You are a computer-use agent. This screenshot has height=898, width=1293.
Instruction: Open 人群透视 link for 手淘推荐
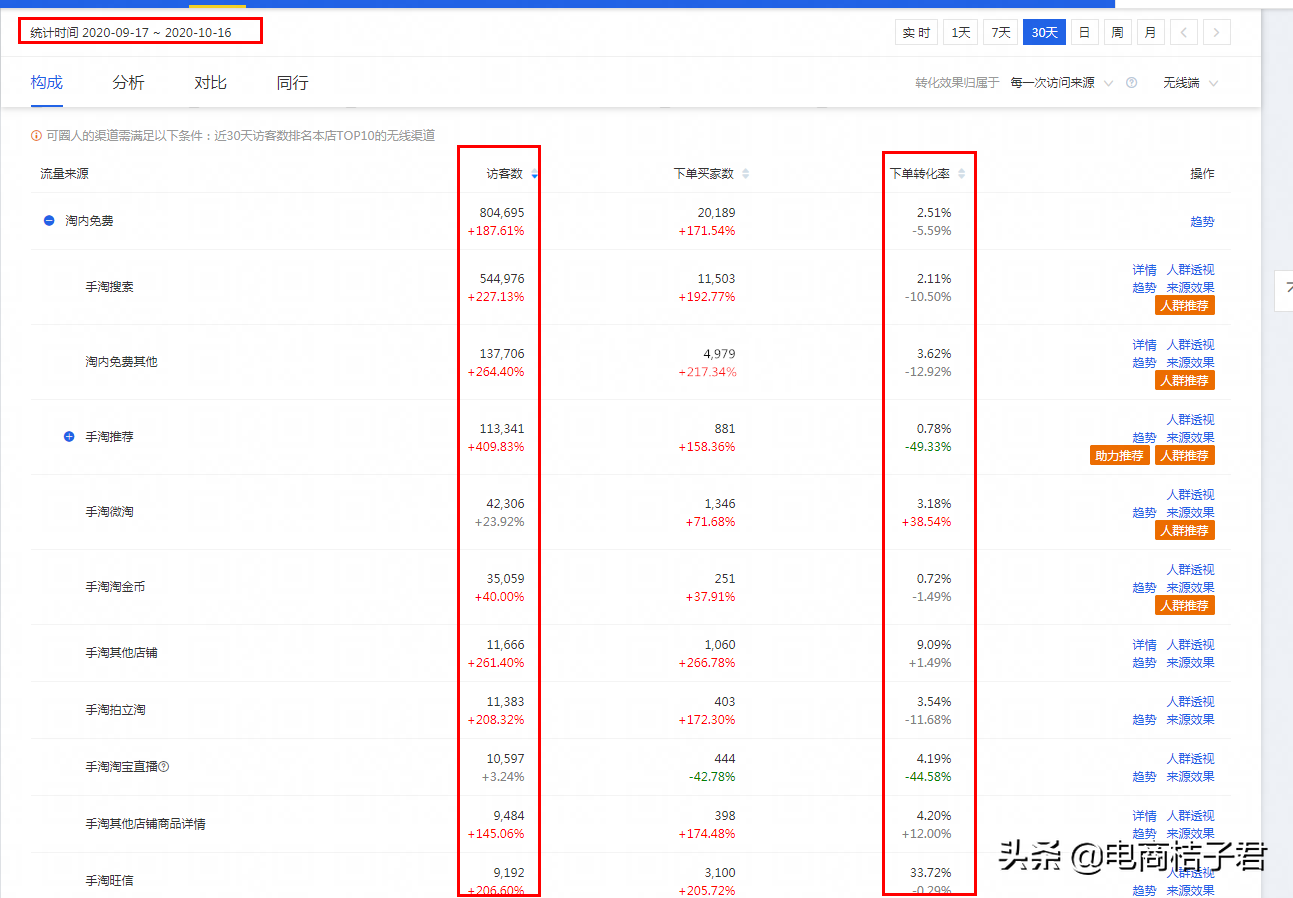tap(1190, 420)
